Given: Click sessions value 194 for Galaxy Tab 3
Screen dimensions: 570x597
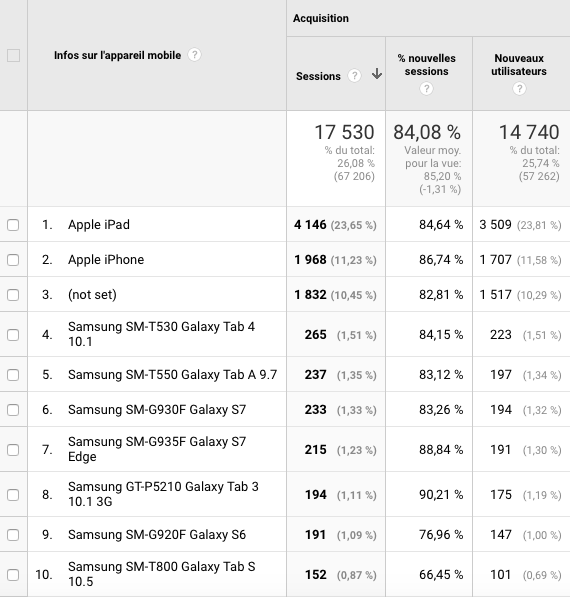Looking at the screenshot, I should 315,495.
